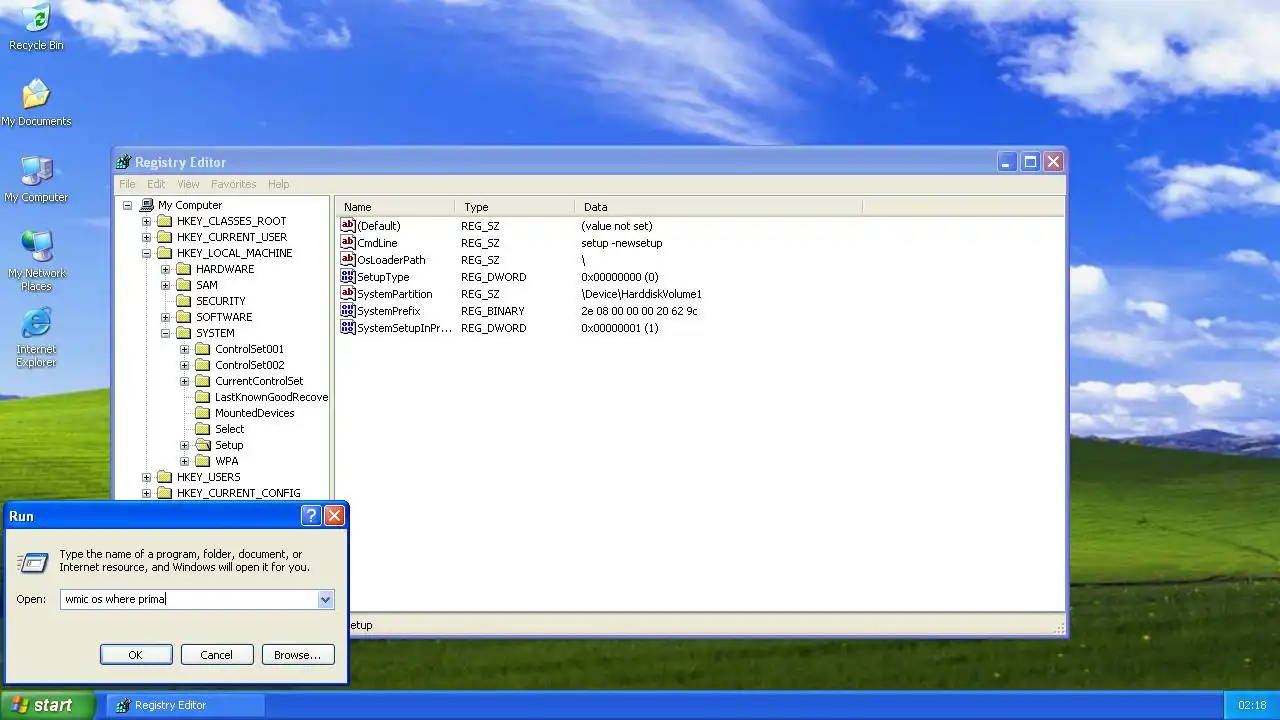The width and height of the screenshot is (1280, 720).
Task: Click the Registry Editor title bar icon
Action: click(x=124, y=162)
